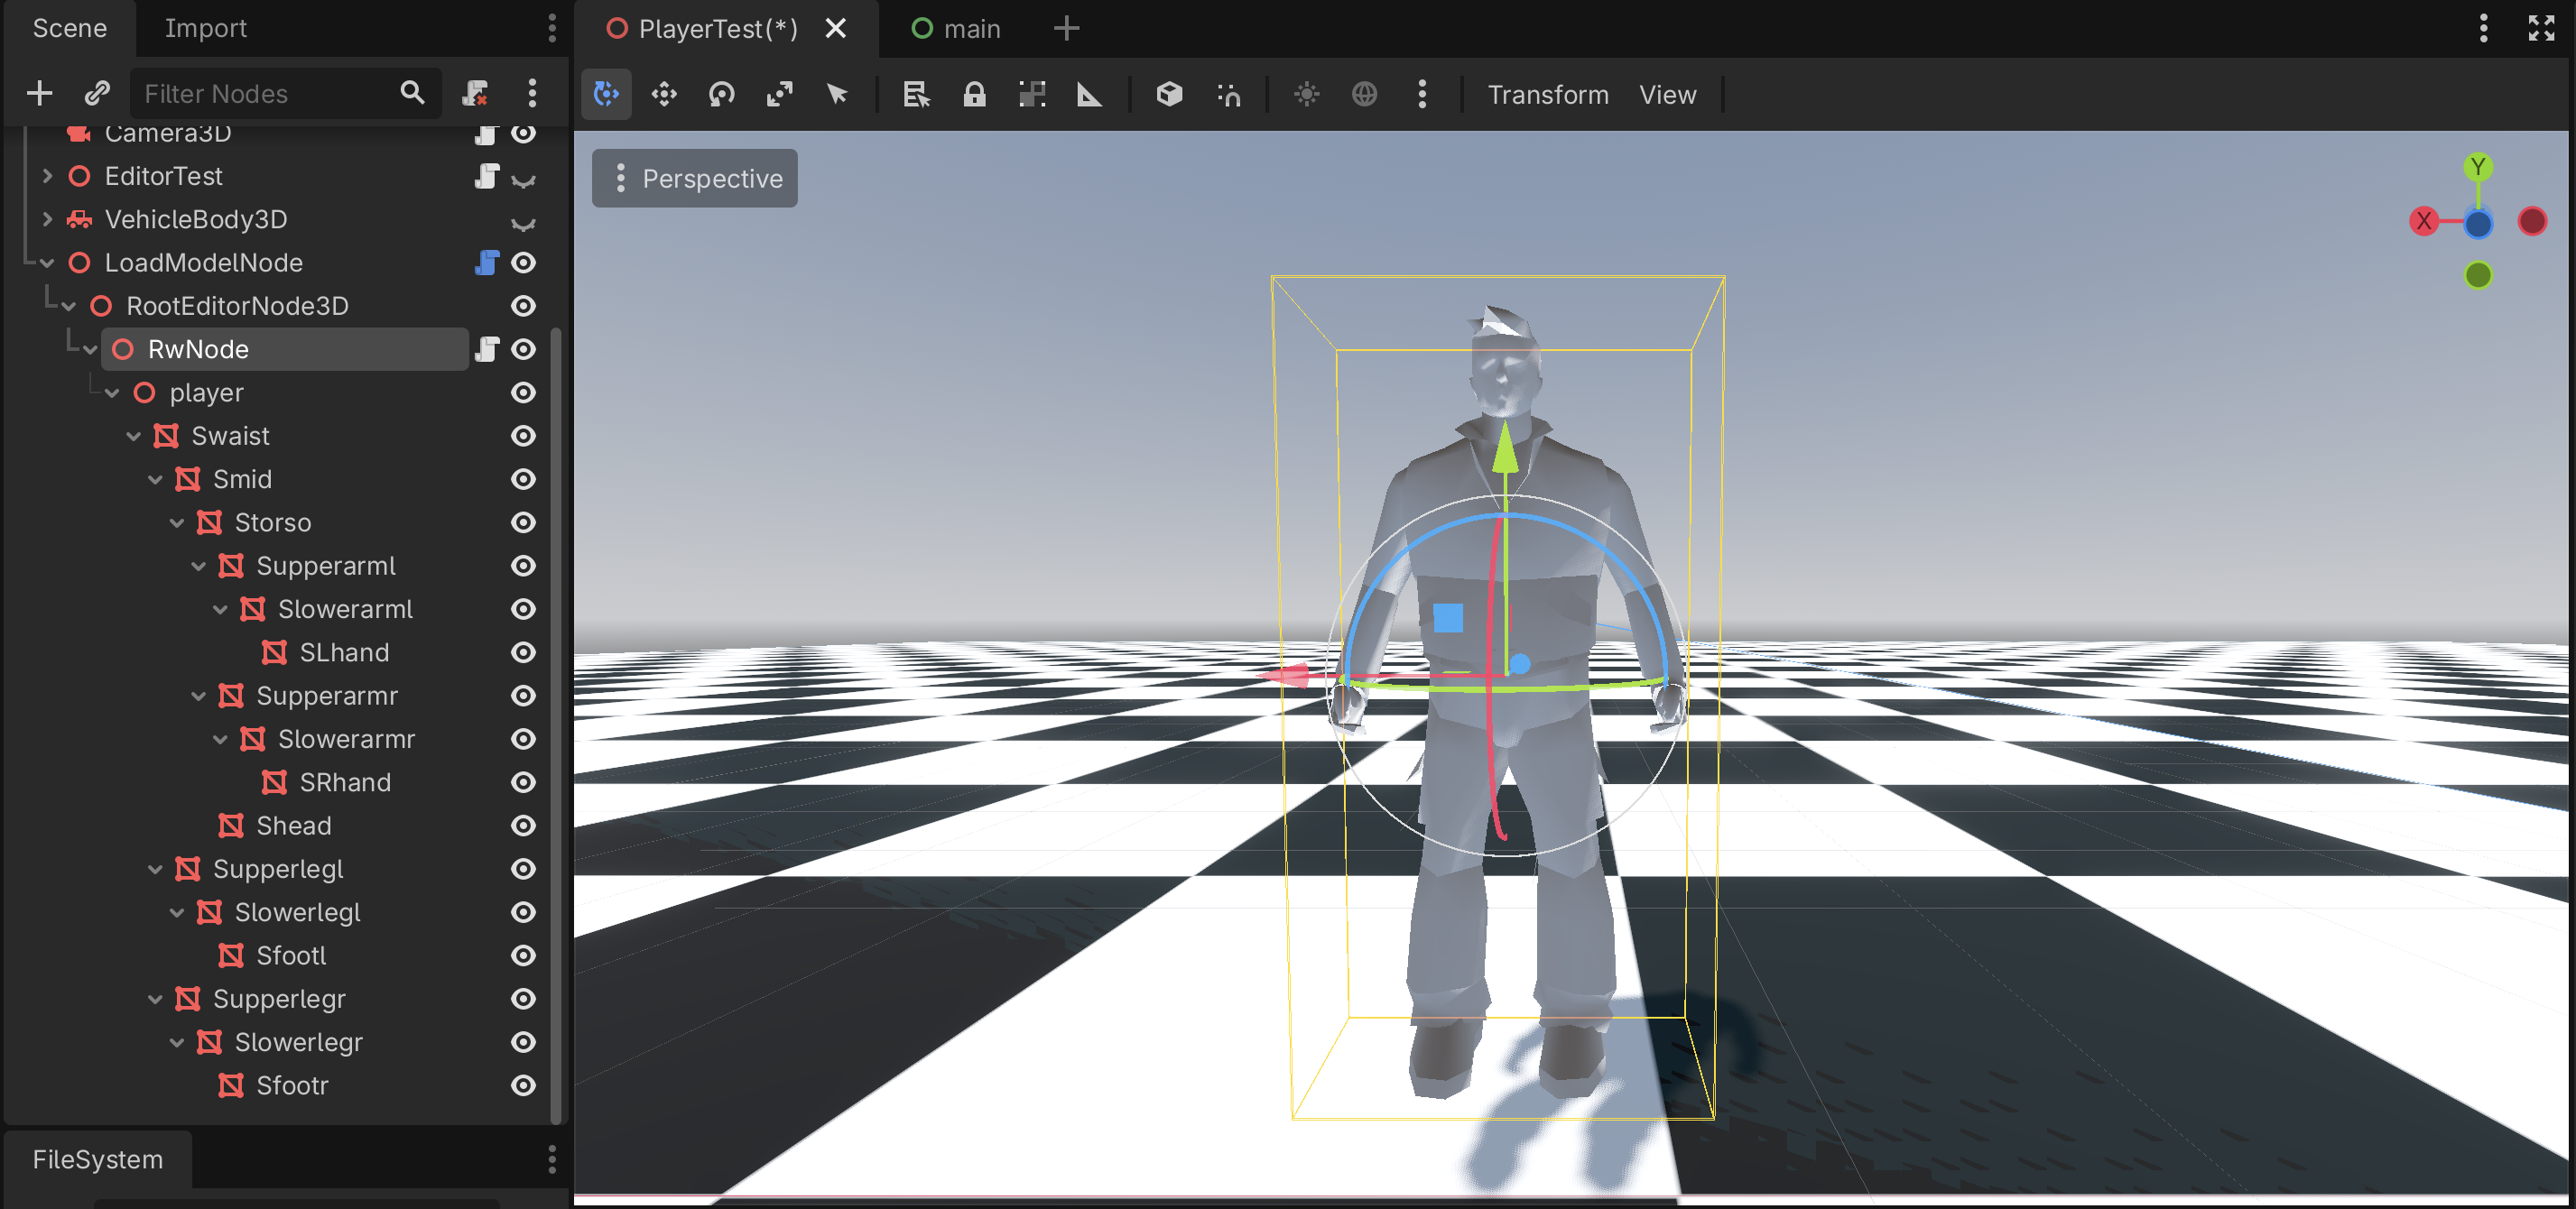Expand the VehicleBody3D tree node
The image size is (2576, 1209).
pyautogui.click(x=47, y=219)
